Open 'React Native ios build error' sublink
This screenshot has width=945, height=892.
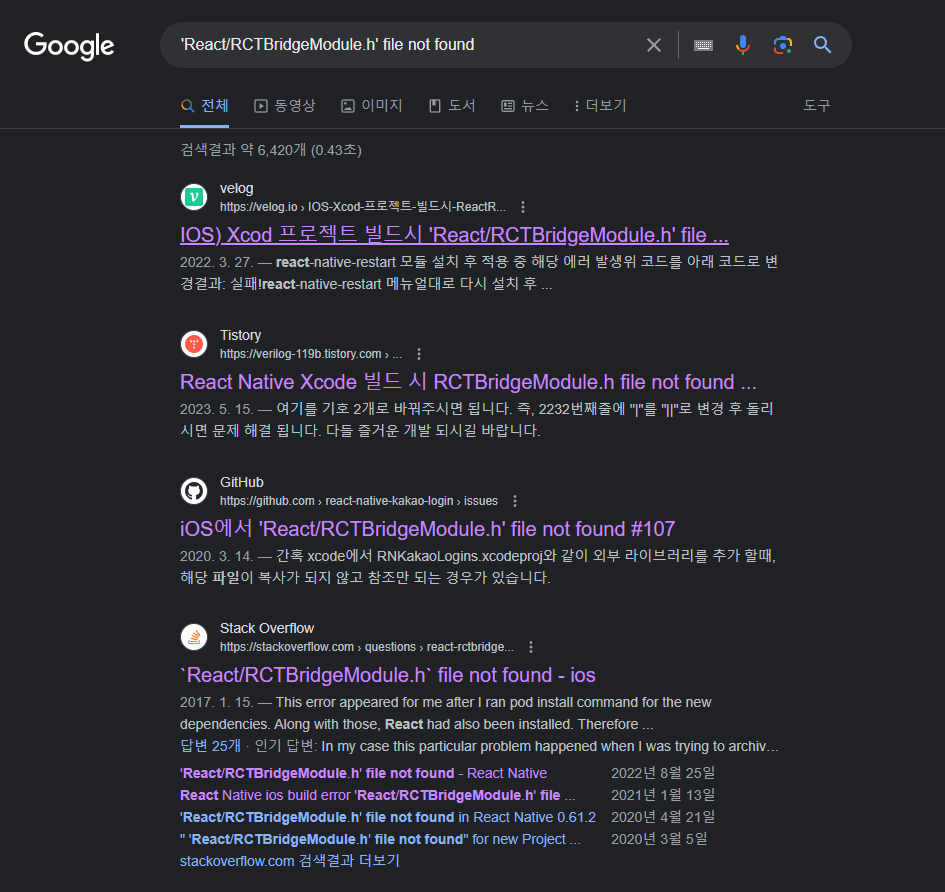(377, 796)
